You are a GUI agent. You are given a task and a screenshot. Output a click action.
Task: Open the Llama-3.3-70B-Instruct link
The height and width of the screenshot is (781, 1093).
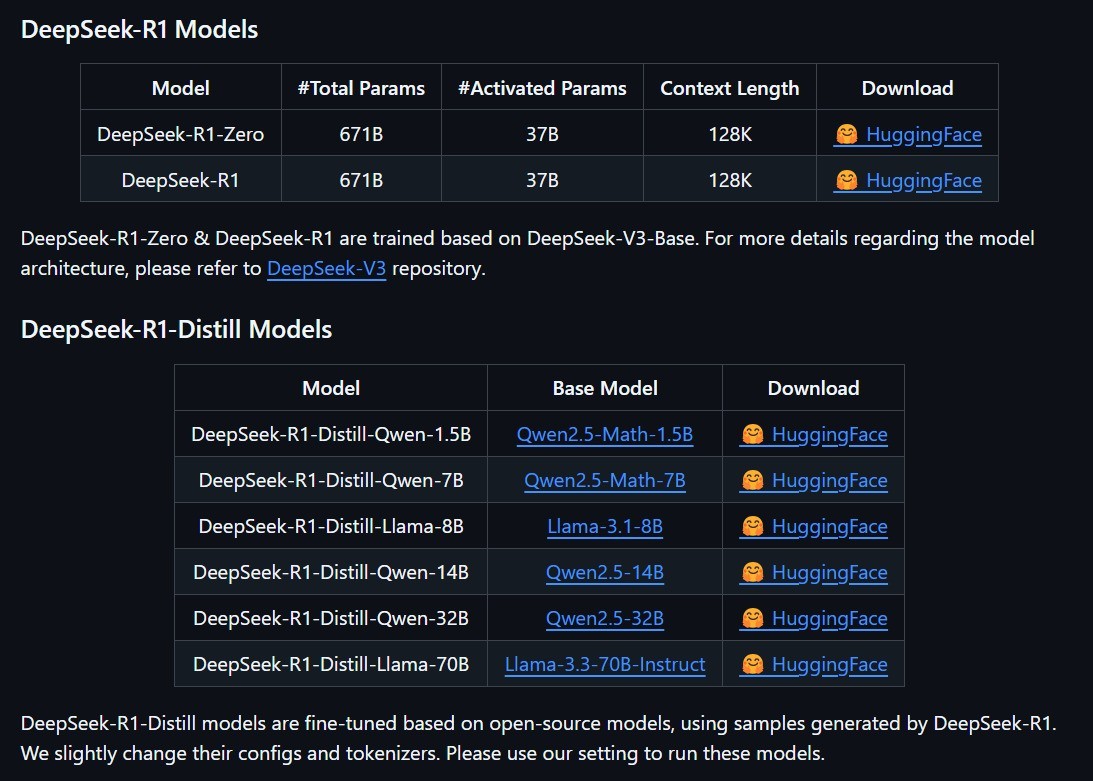coord(604,665)
